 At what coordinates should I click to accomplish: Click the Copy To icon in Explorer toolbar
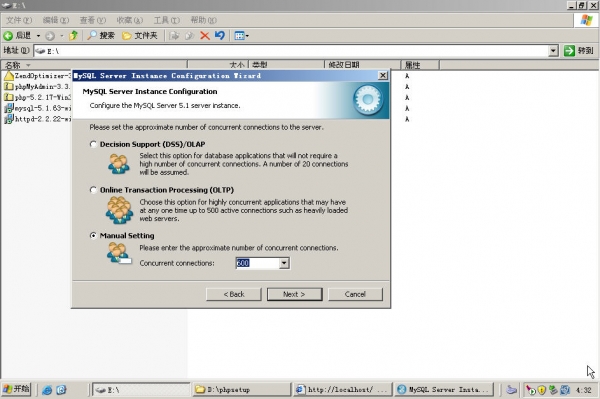(x=189, y=36)
